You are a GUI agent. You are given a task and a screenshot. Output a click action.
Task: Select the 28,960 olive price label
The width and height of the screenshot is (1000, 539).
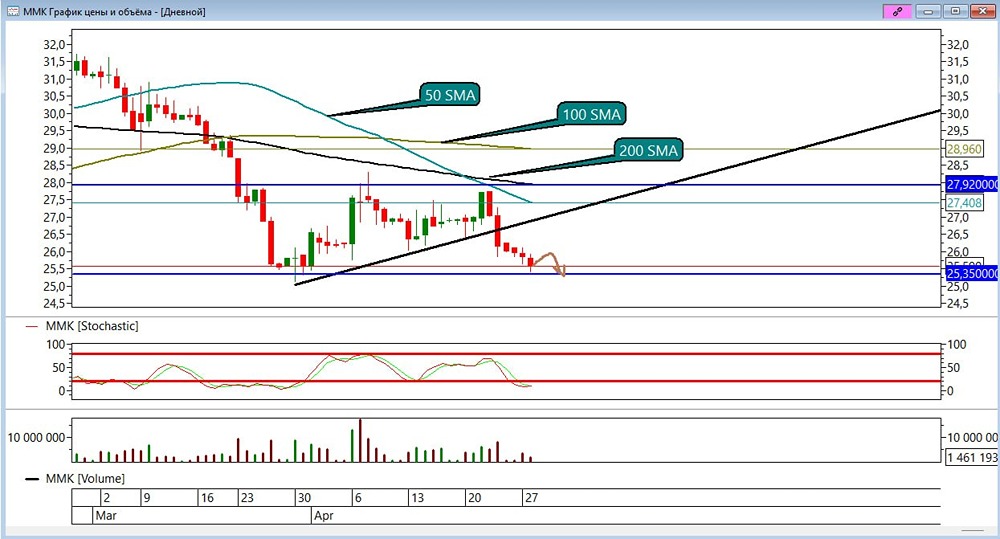point(964,149)
